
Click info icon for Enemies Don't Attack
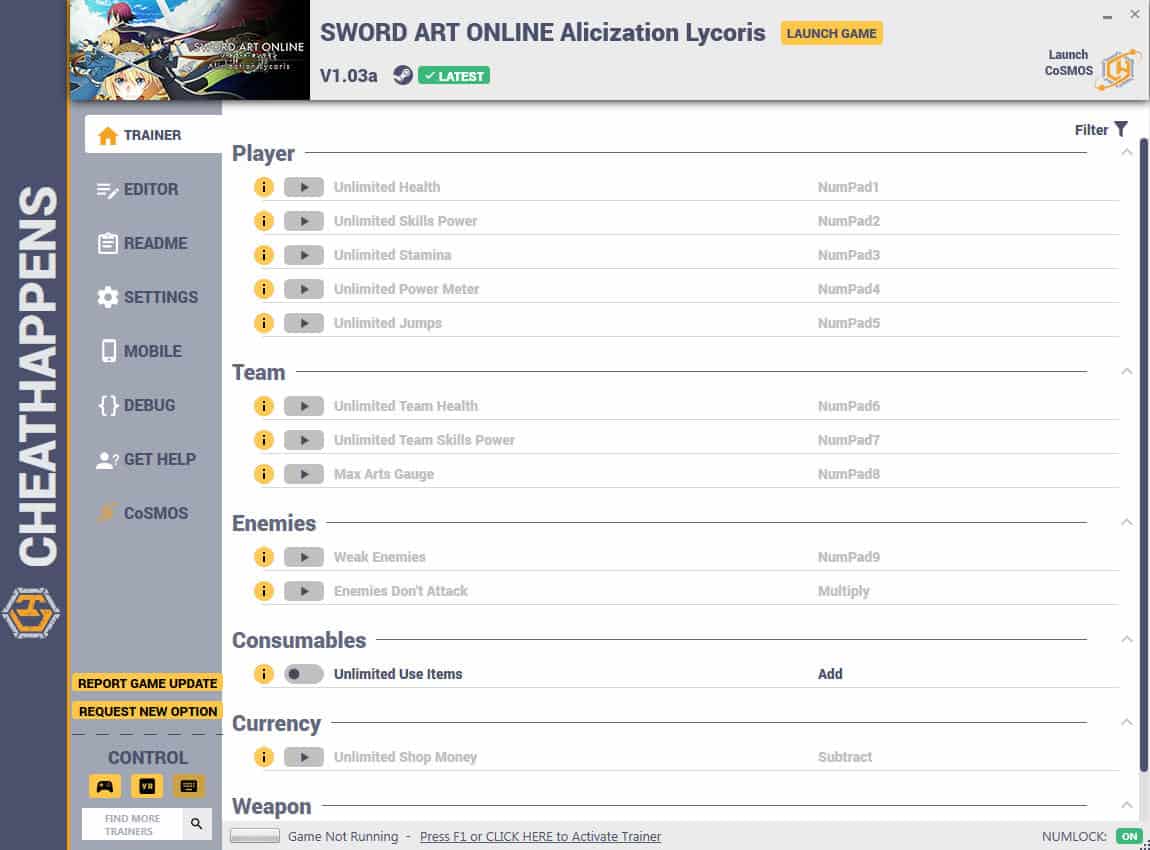[263, 591]
